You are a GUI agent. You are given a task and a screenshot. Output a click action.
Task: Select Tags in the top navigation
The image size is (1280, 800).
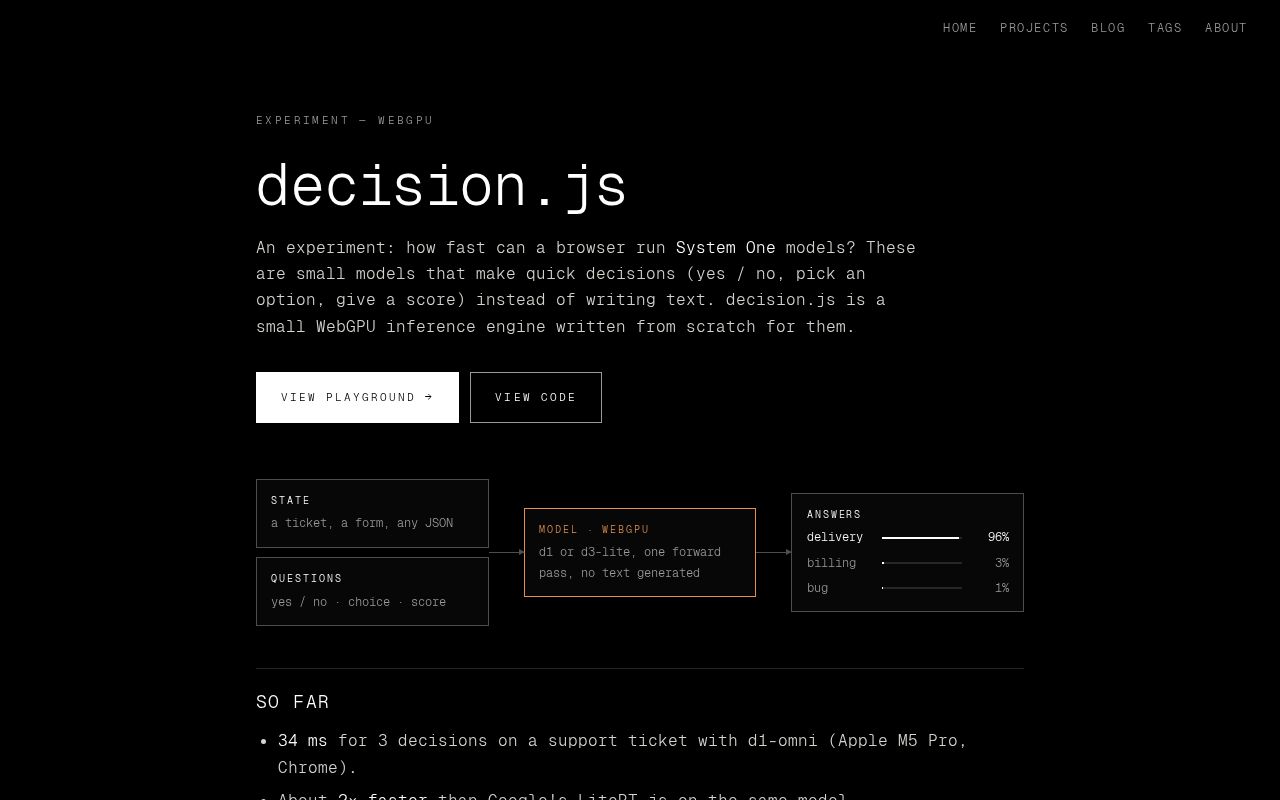pyautogui.click(x=1165, y=28)
